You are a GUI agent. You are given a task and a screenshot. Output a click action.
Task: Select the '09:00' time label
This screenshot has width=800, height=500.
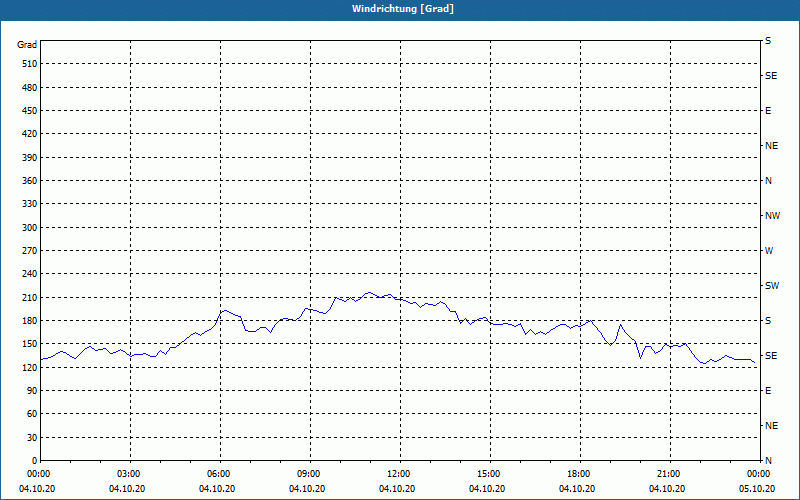(x=309, y=473)
